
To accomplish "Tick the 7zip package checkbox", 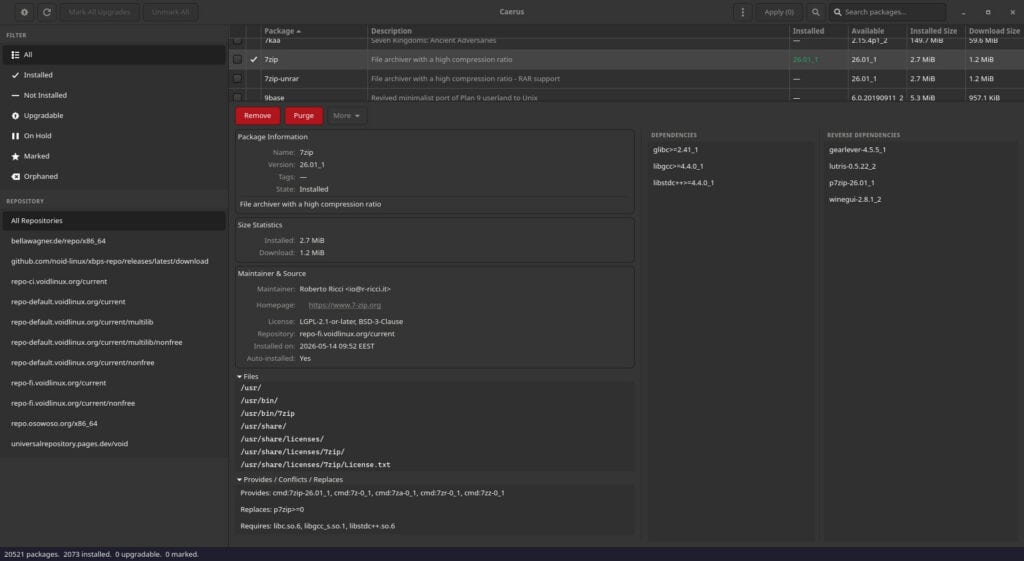I will pos(237,59).
